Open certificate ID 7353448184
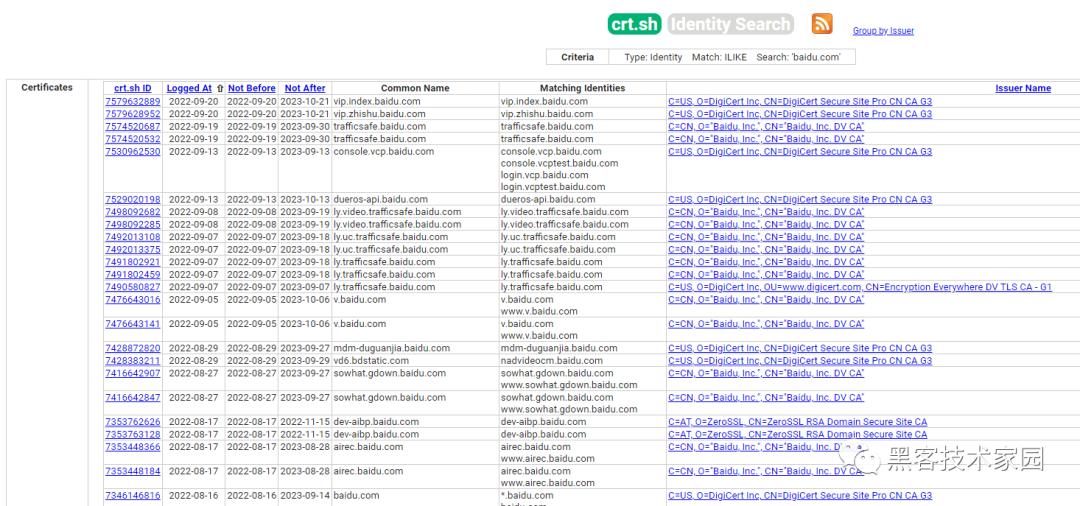 (133, 472)
